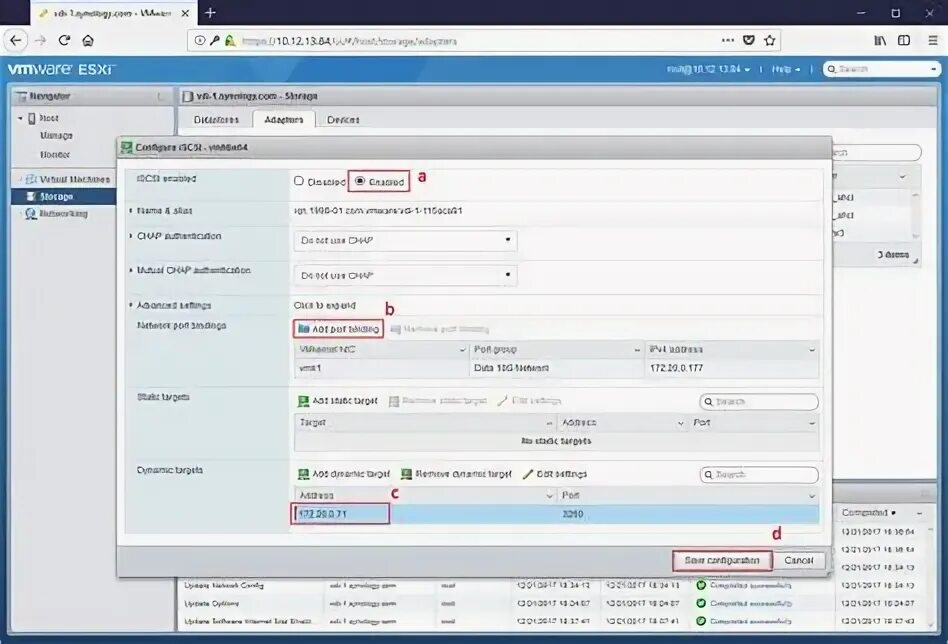Click Add dynamic target

pyautogui.click(x=344, y=474)
